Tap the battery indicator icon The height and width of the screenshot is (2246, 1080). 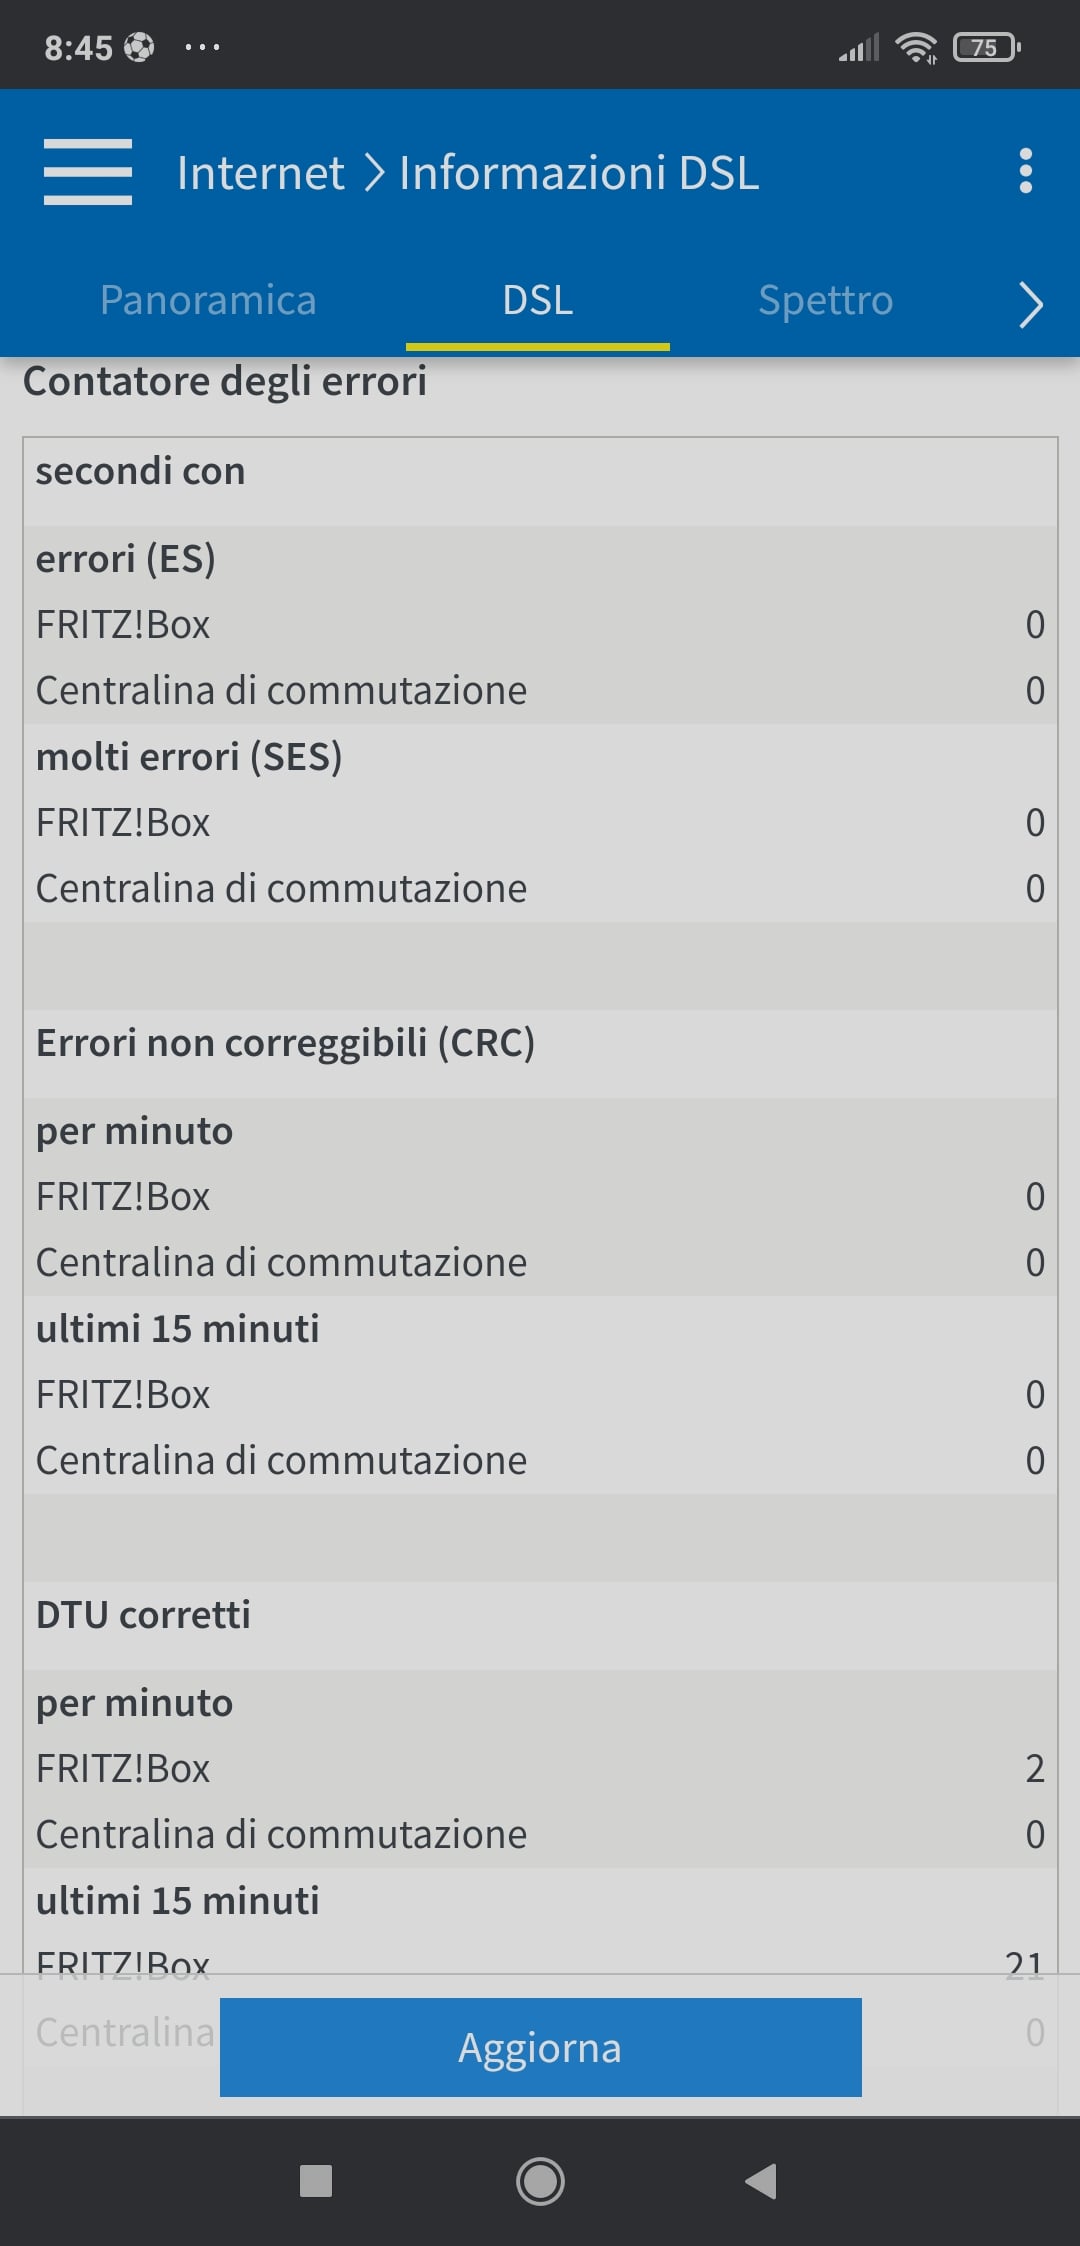pos(986,47)
